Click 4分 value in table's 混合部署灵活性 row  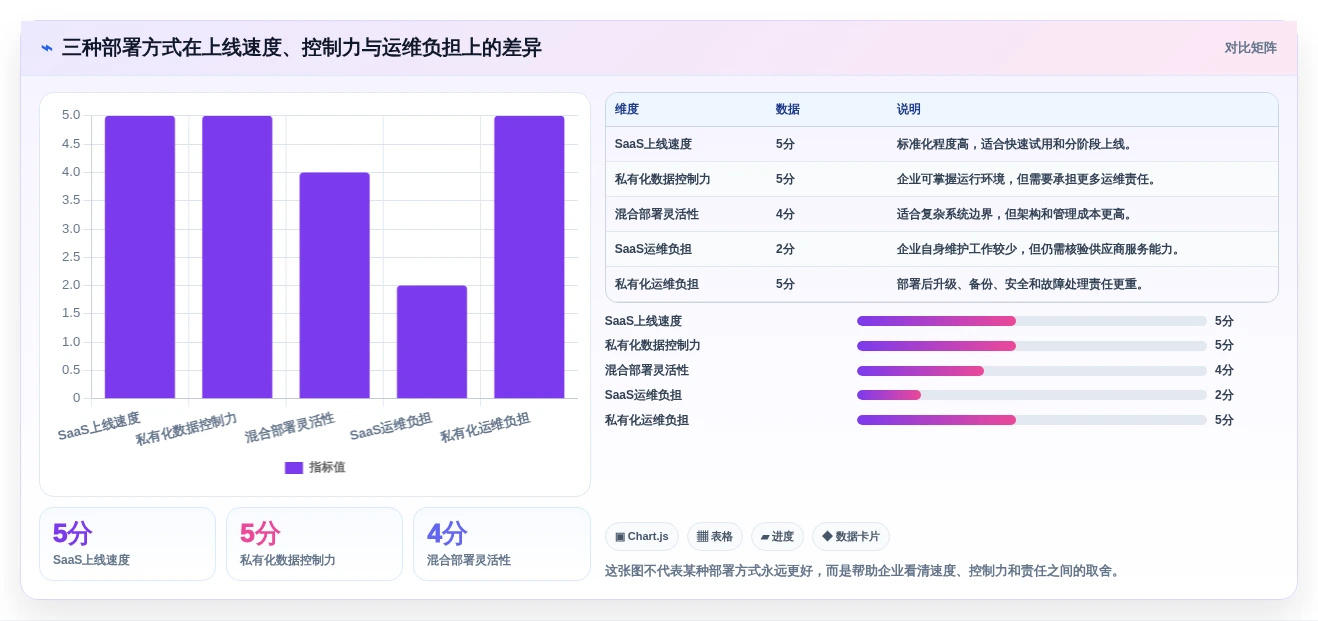[785, 214]
